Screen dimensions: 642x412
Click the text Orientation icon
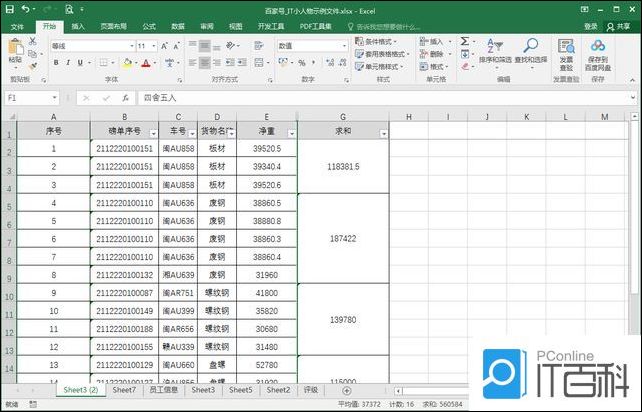coord(231,45)
